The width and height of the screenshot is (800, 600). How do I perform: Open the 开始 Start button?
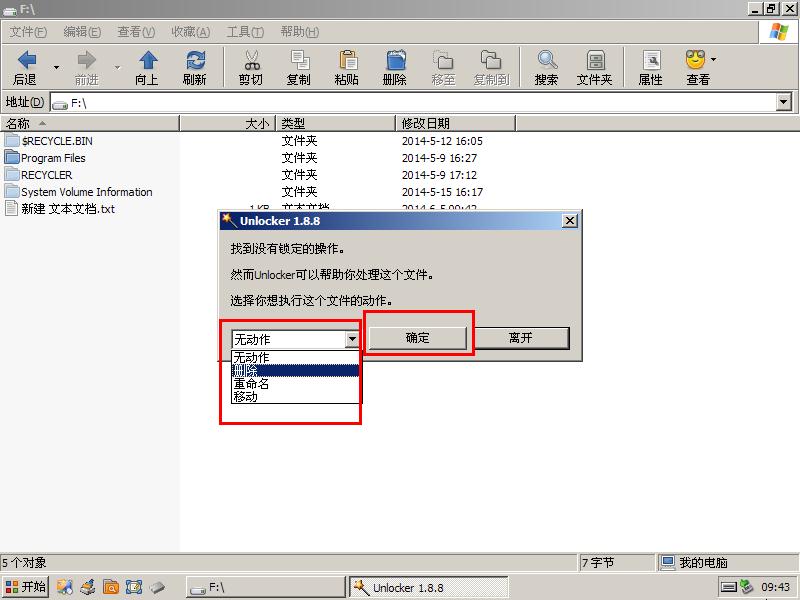coord(26,587)
